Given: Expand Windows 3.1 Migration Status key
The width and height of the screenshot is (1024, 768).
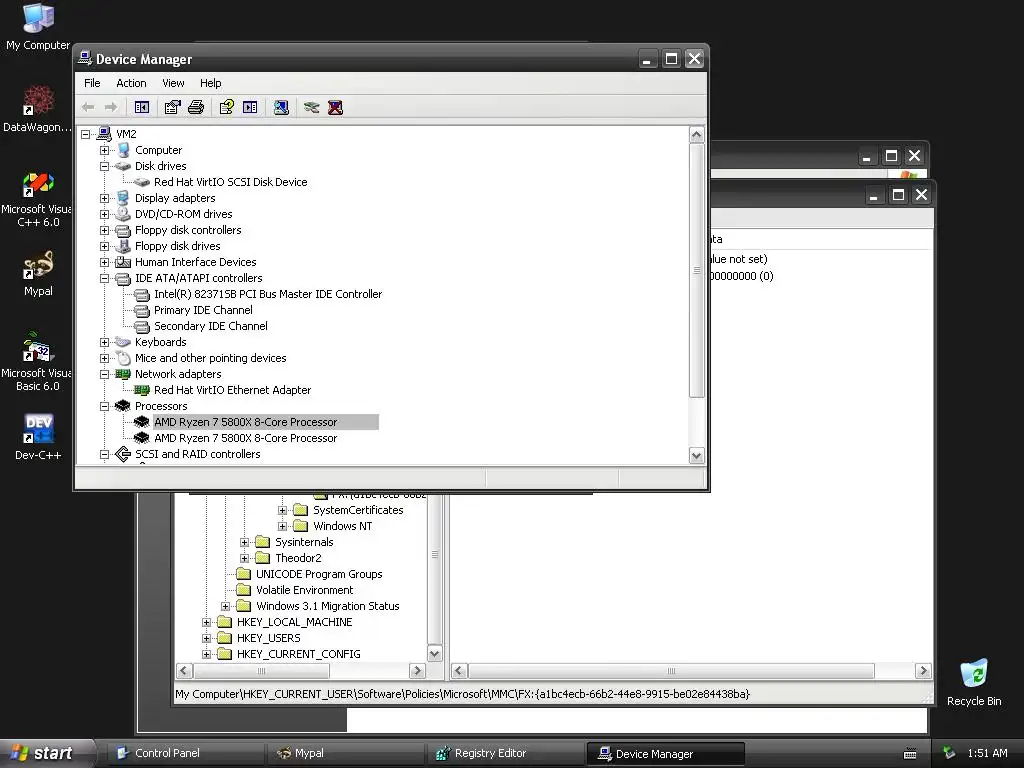Looking at the screenshot, I should coord(225,606).
